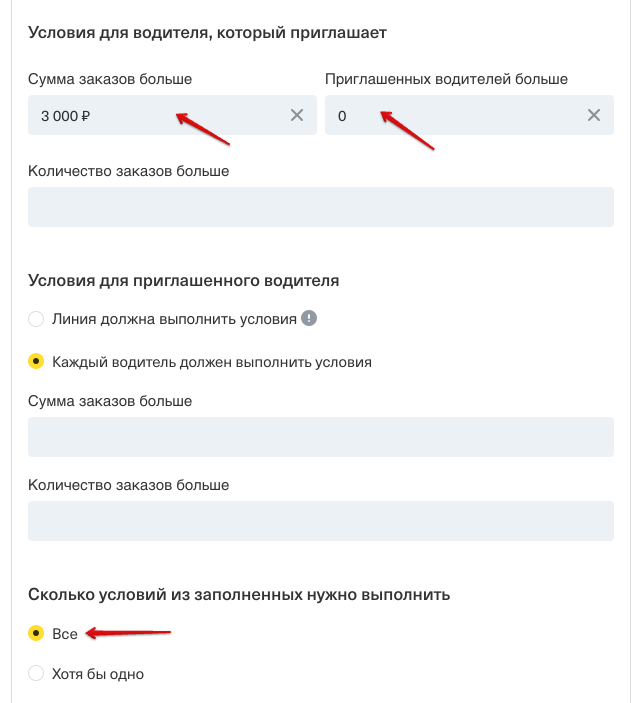The width and height of the screenshot is (641, 703).
Task: Choose "Каждый водитель должен выполнить условия" radio
Action: click(x=37, y=362)
